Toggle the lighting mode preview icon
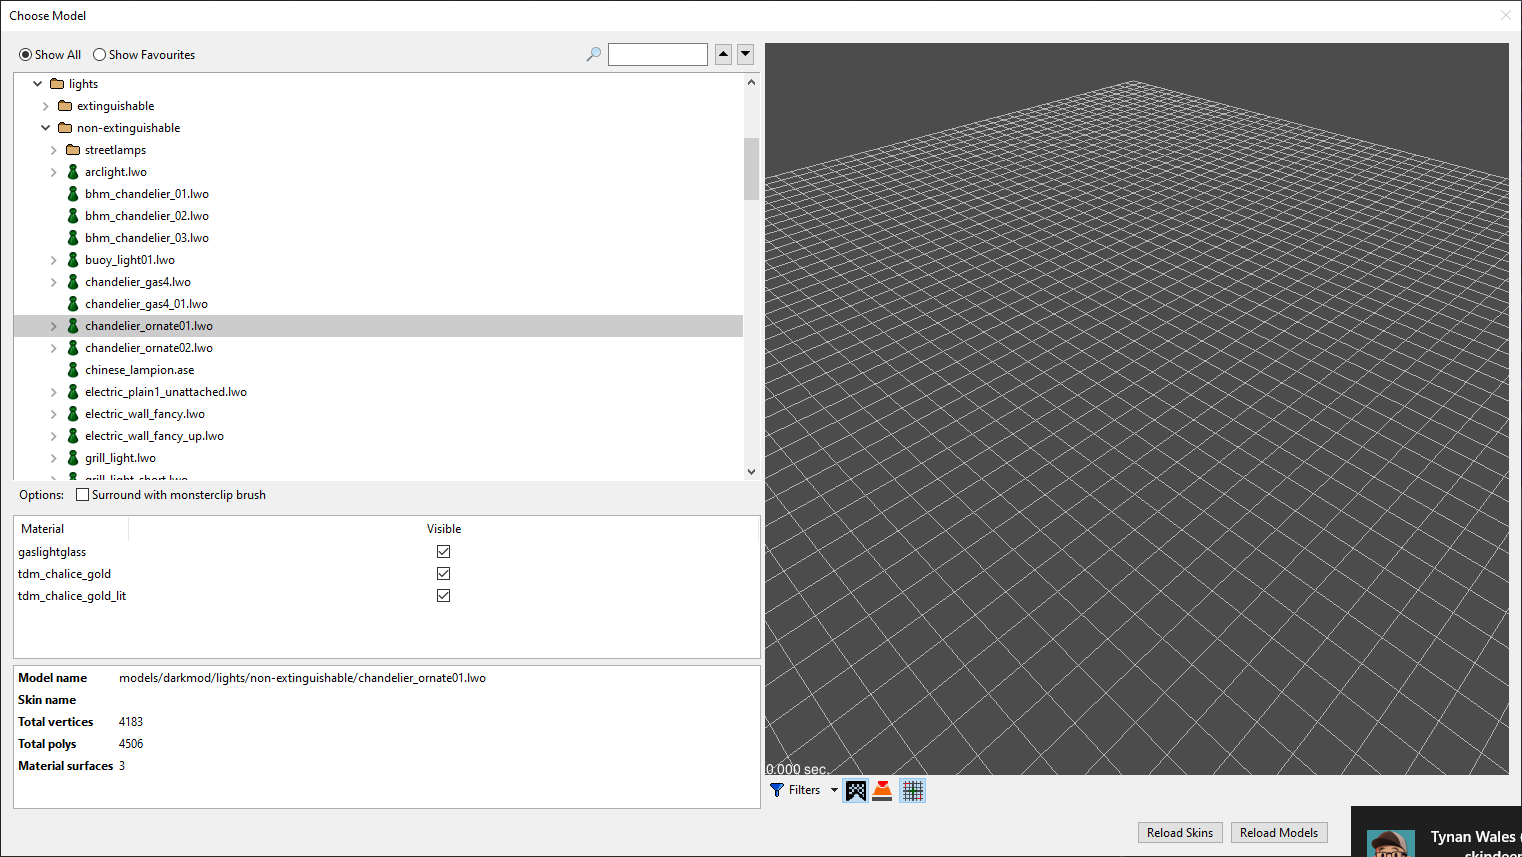 [x=882, y=791]
